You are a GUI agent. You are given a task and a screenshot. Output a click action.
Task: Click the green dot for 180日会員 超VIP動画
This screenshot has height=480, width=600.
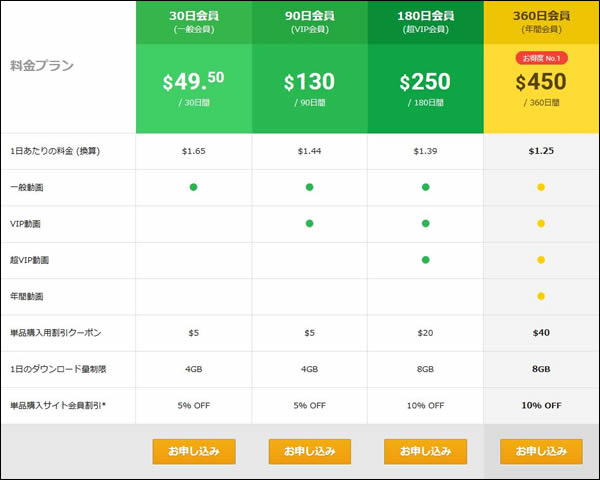click(425, 260)
